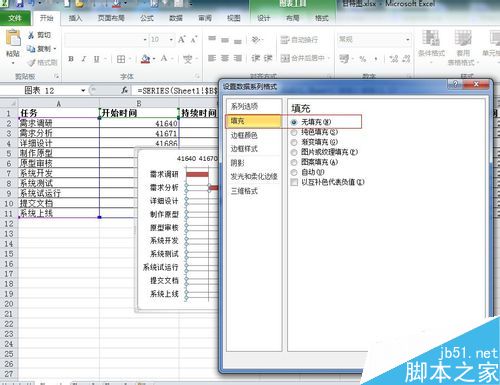
Task: Expand the Font (字体) group dialog launcher
Action: pyautogui.click(x=197, y=76)
